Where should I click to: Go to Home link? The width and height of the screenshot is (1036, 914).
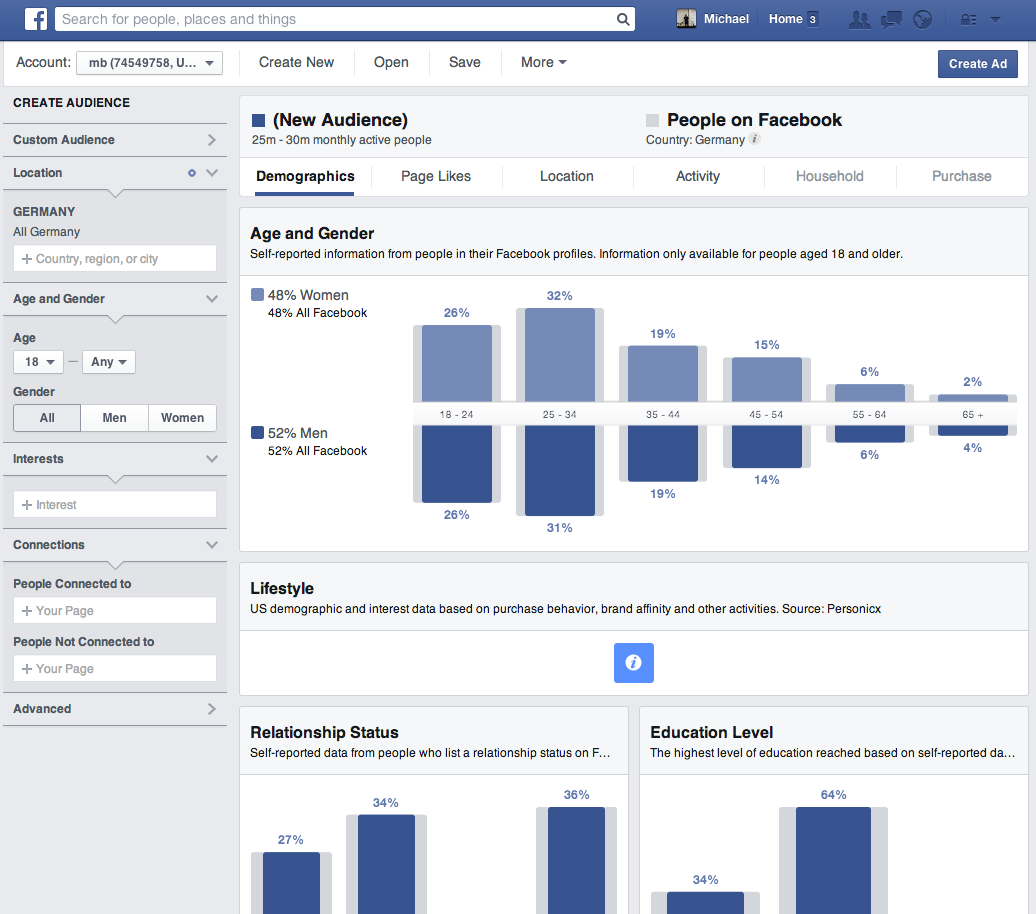pos(786,19)
